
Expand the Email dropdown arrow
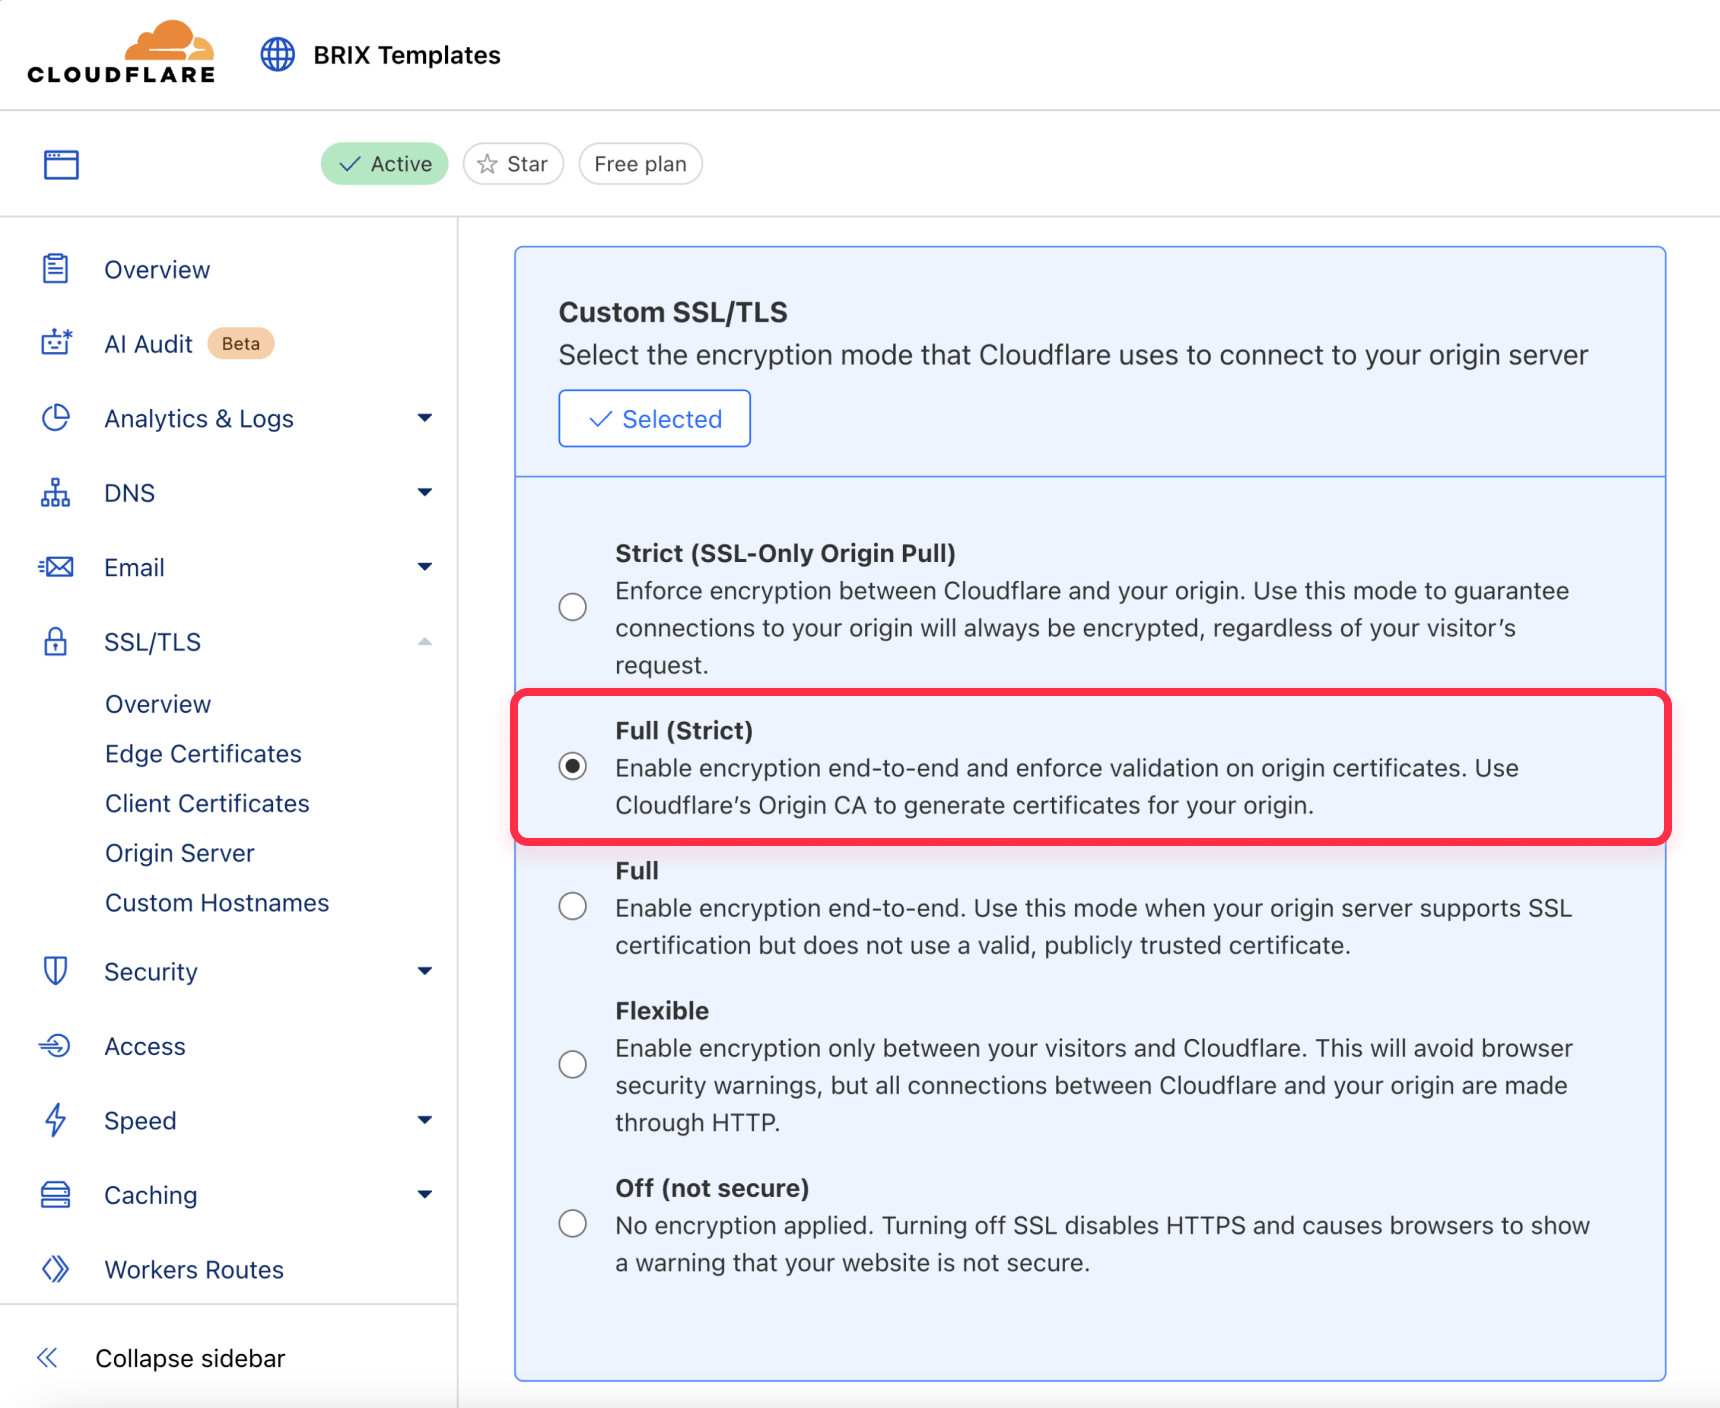(x=425, y=567)
